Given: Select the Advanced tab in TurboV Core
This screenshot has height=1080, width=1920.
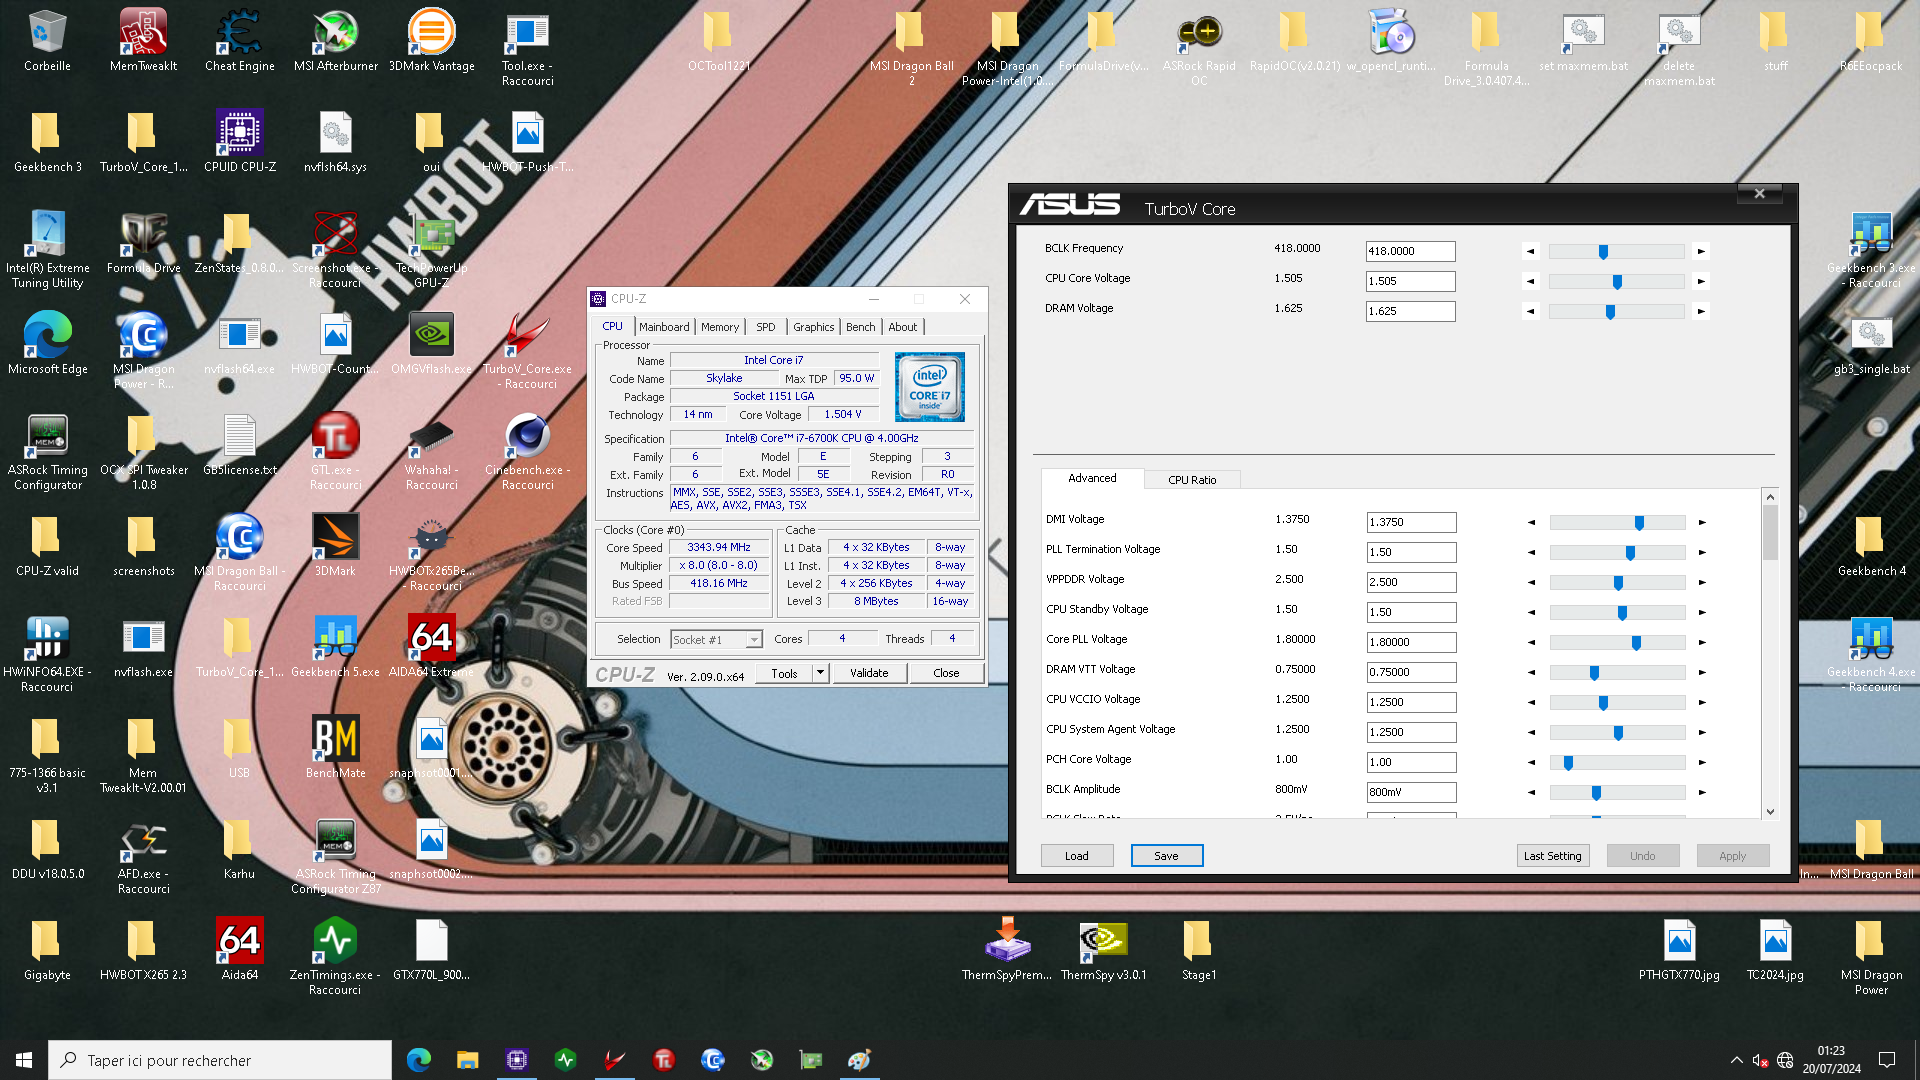Looking at the screenshot, I should [x=1092, y=478].
